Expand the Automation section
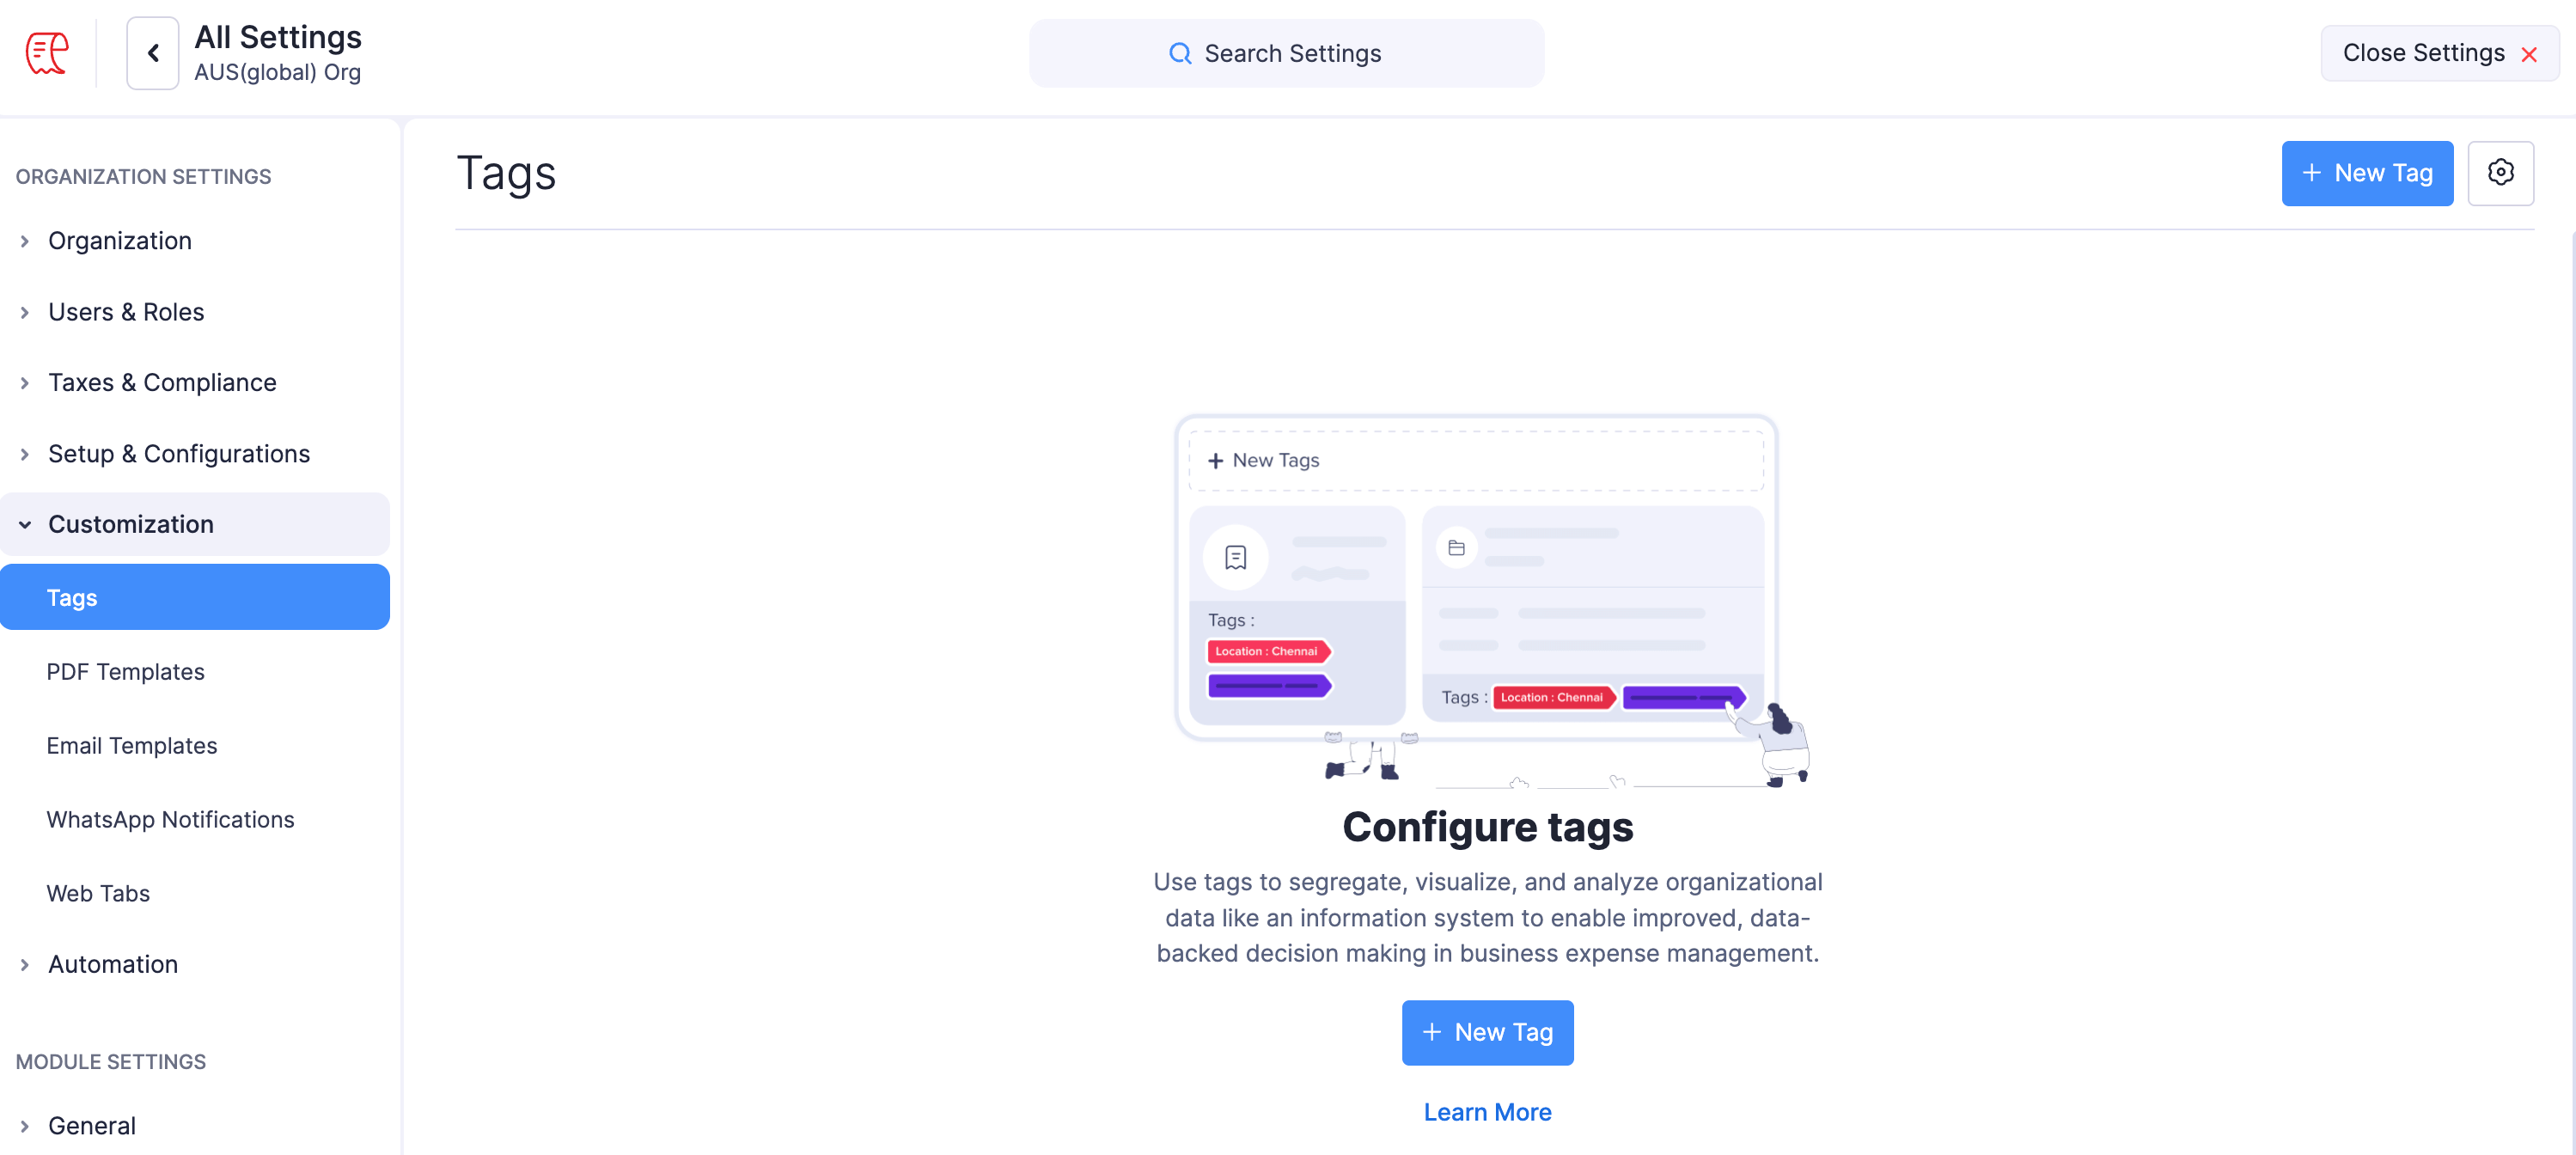This screenshot has width=2576, height=1155. point(113,963)
